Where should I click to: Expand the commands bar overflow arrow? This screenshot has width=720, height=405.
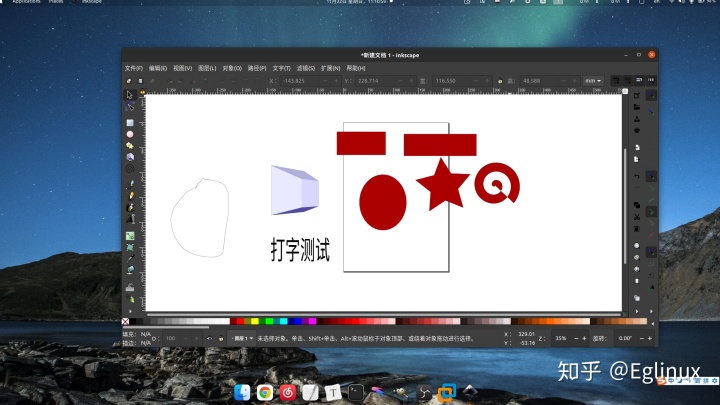[637, 312]
